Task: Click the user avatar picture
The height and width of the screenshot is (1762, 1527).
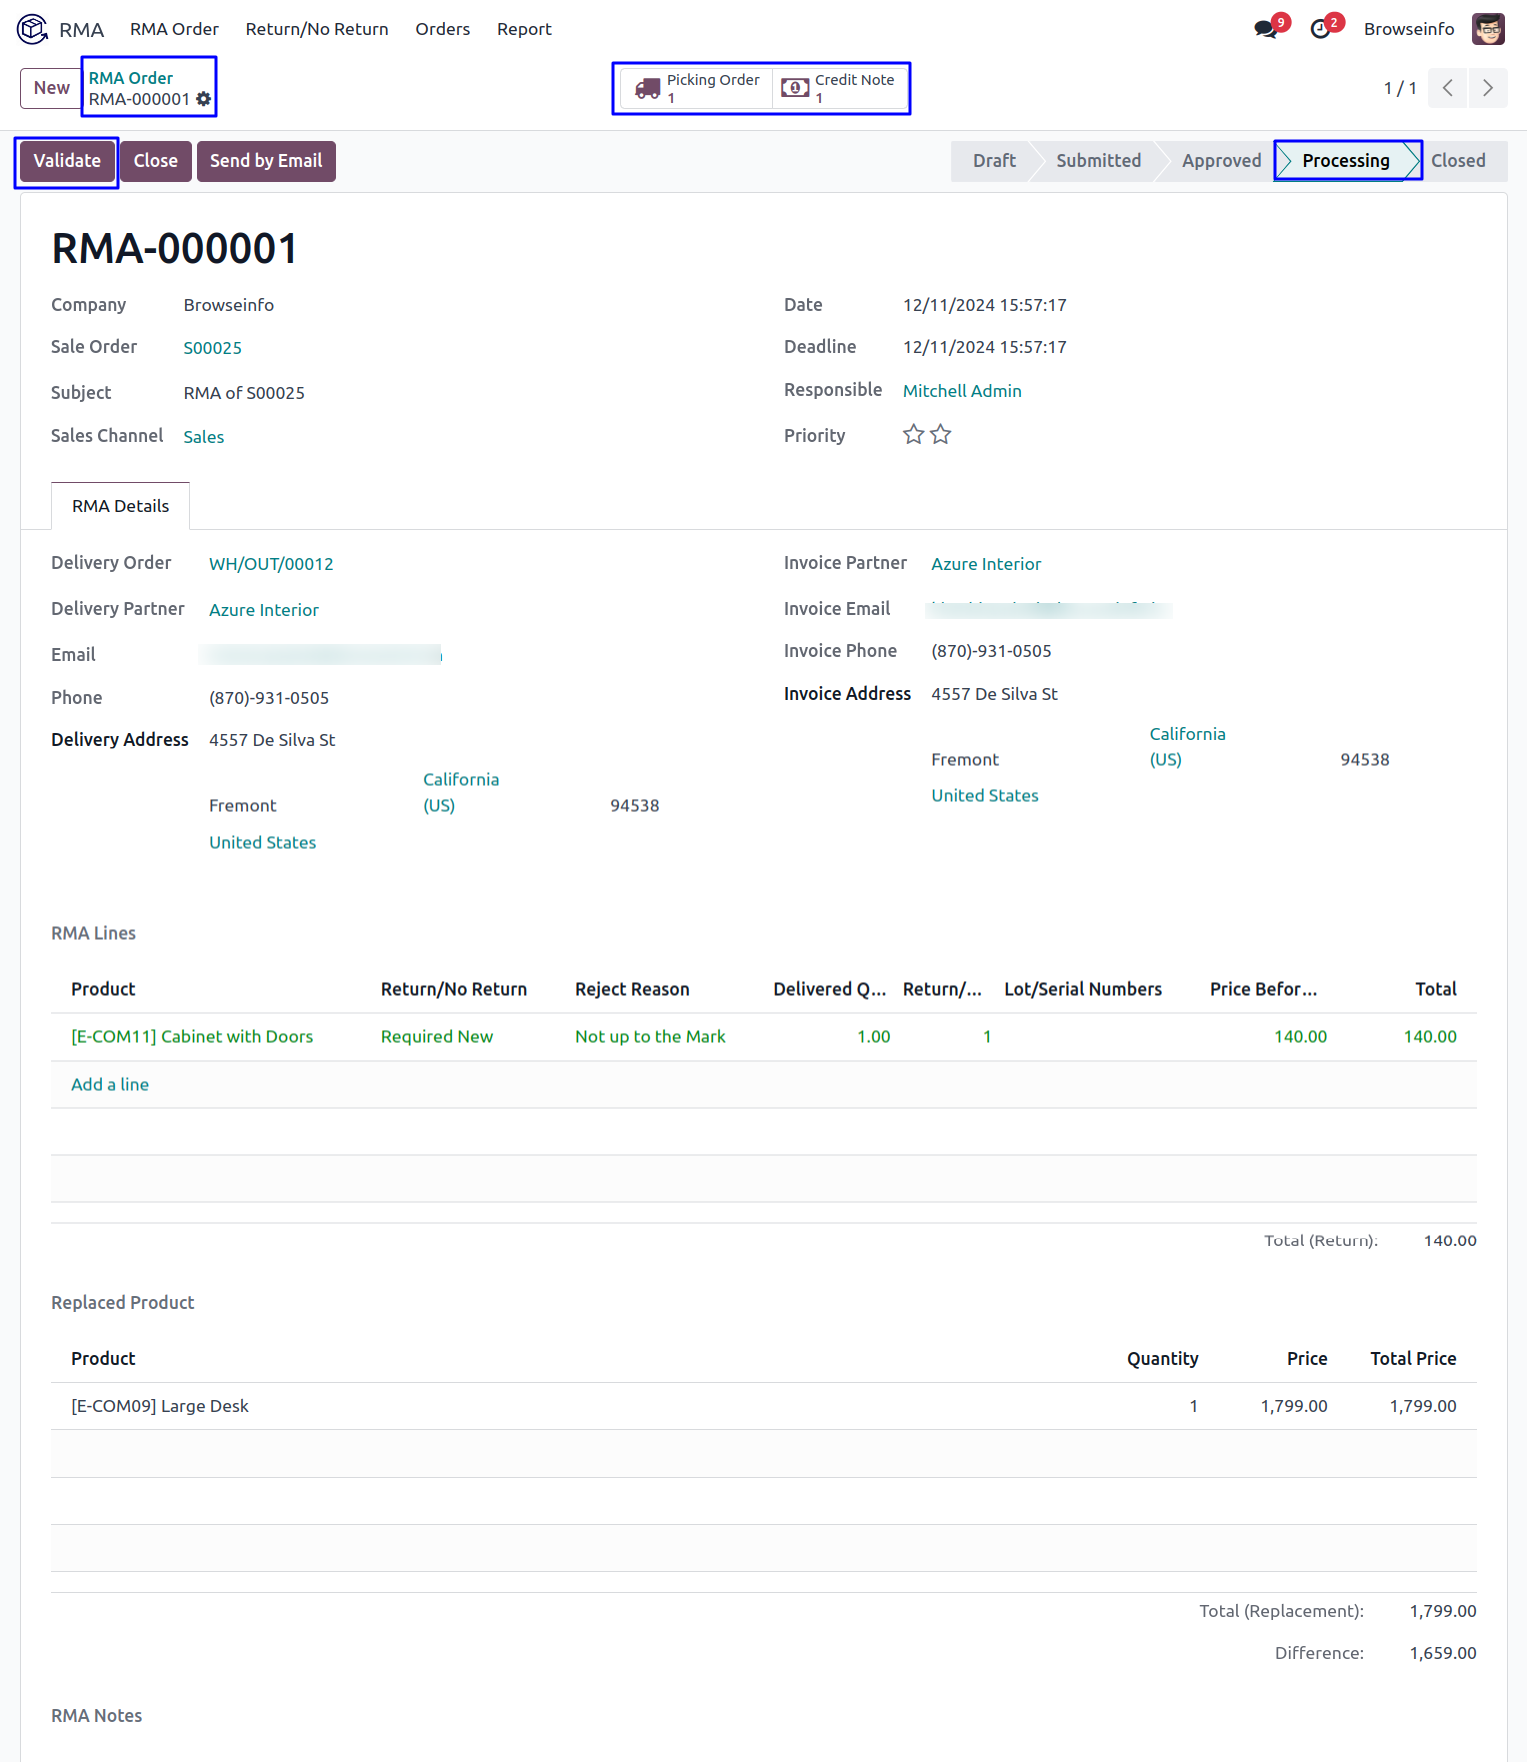Action: point(1488,29)
